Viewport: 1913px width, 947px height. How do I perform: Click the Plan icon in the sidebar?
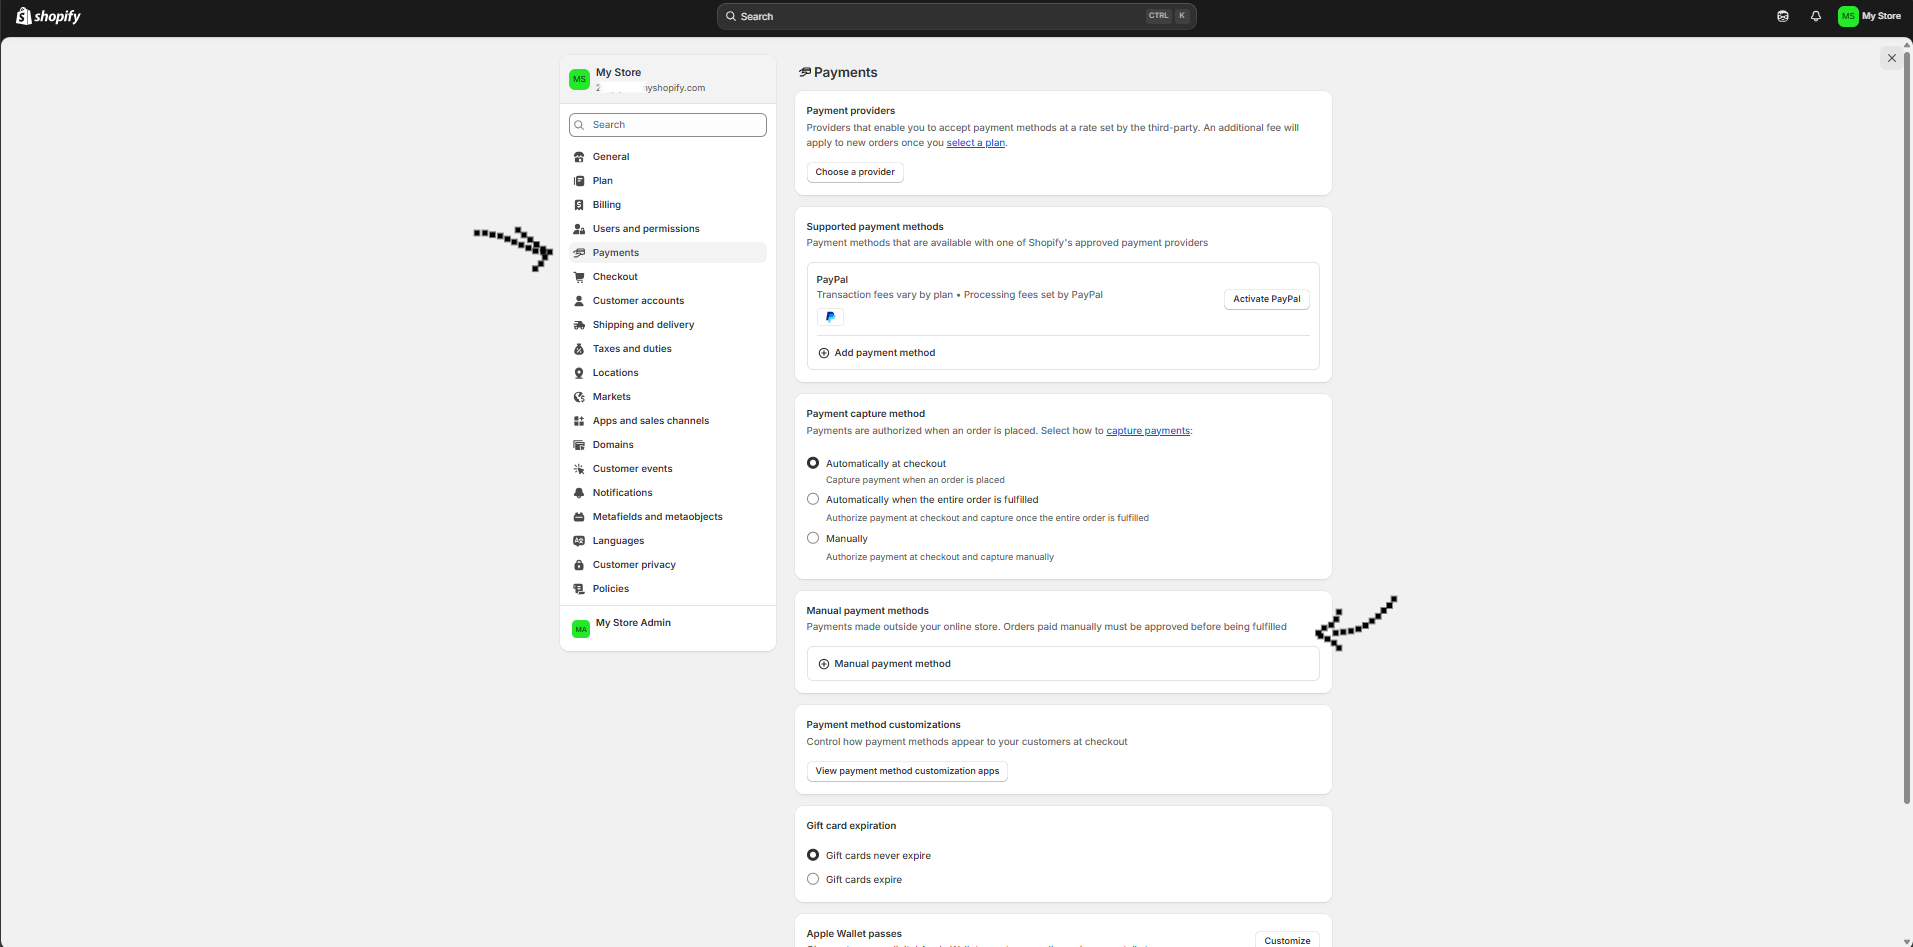579,181
